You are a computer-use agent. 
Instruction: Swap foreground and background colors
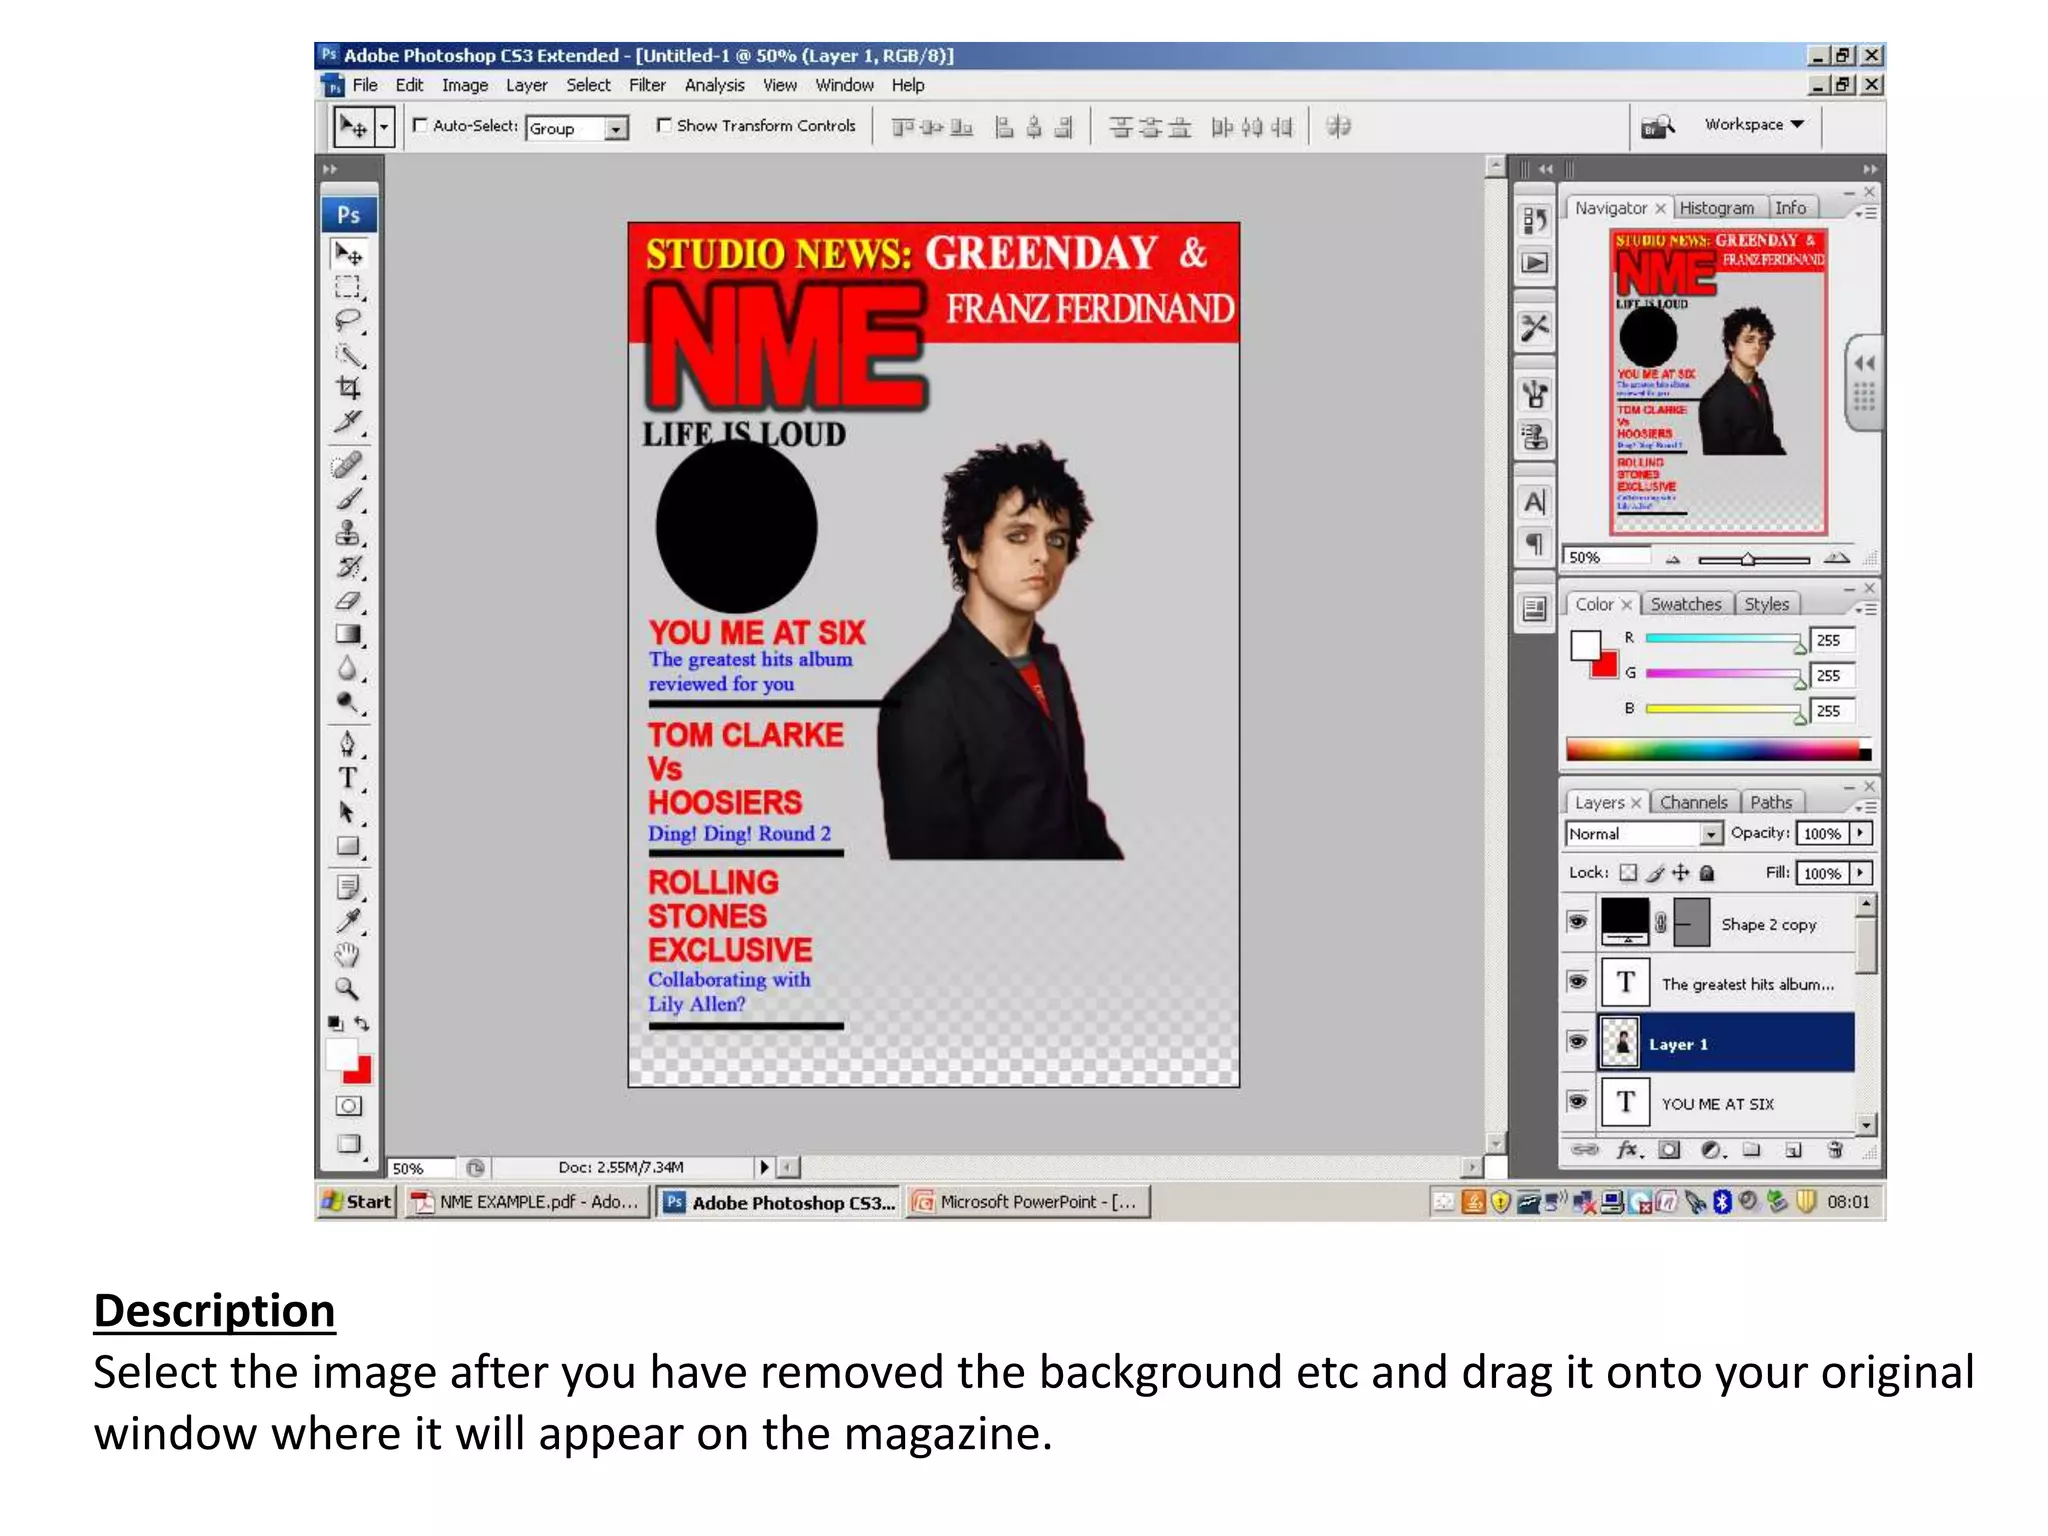(x=362, y=1023)
